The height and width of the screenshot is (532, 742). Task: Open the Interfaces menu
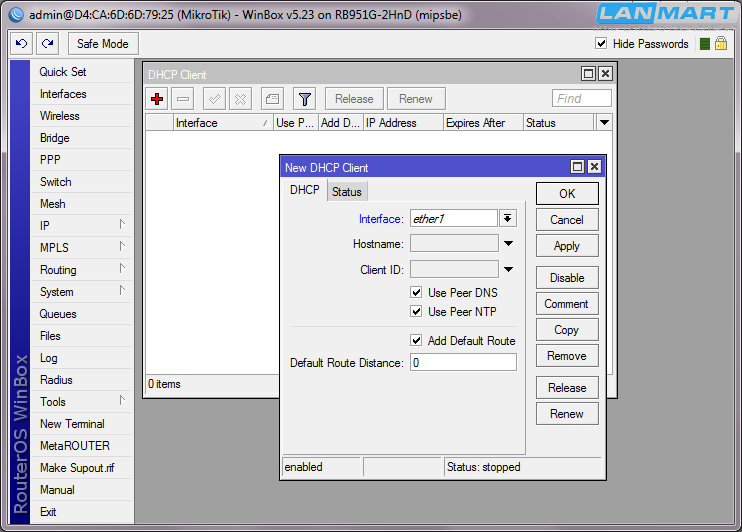tap(81, 94)
